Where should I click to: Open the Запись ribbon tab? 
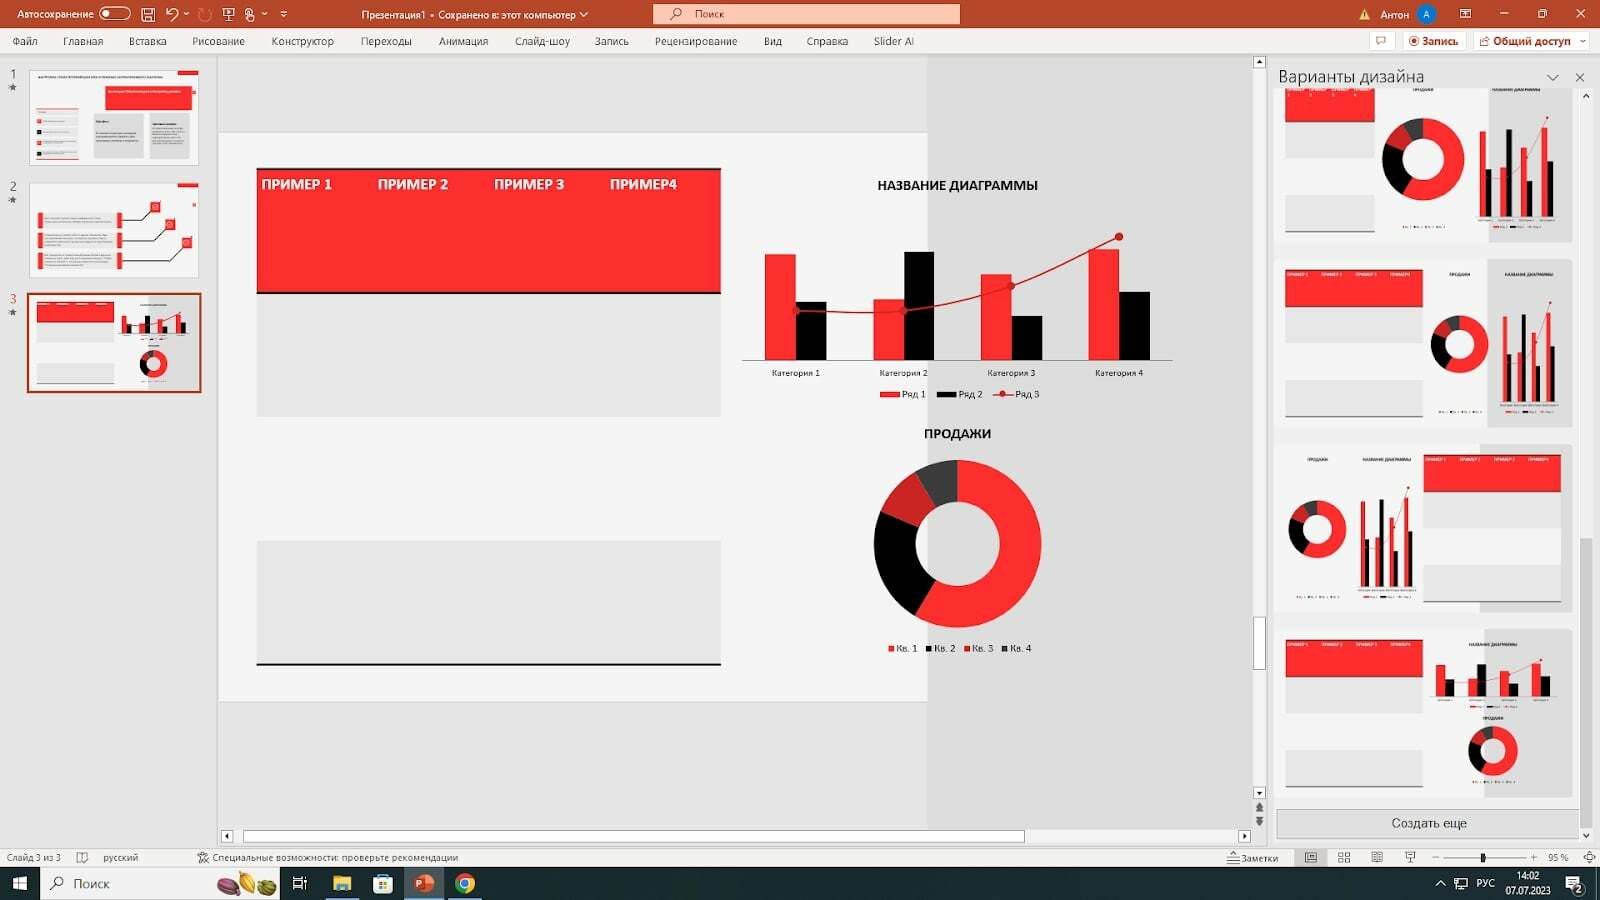click(612, 41)
